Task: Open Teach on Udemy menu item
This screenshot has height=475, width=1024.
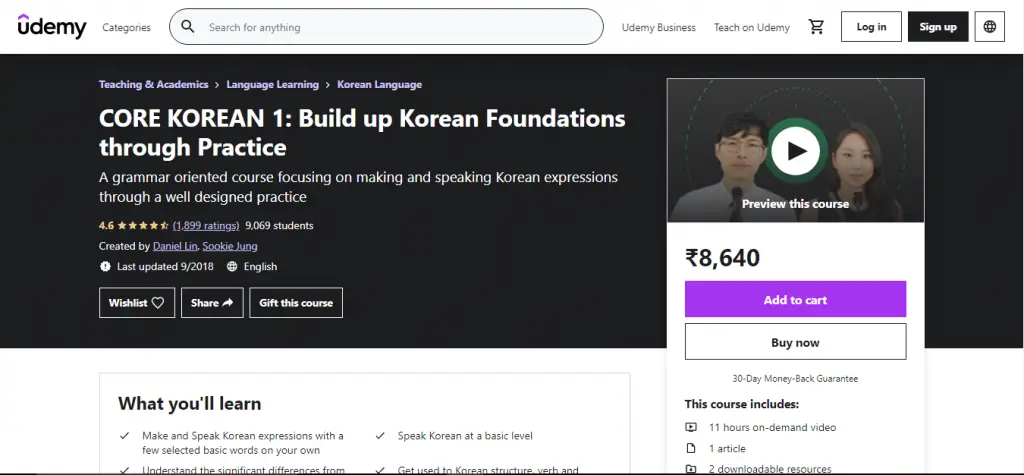Action: point(751,27)
